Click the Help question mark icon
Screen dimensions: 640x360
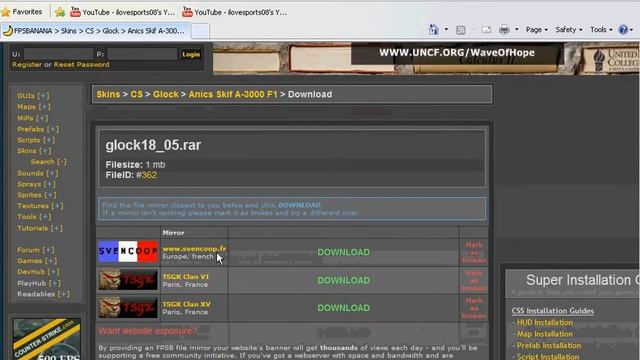[x=623, y=30]
